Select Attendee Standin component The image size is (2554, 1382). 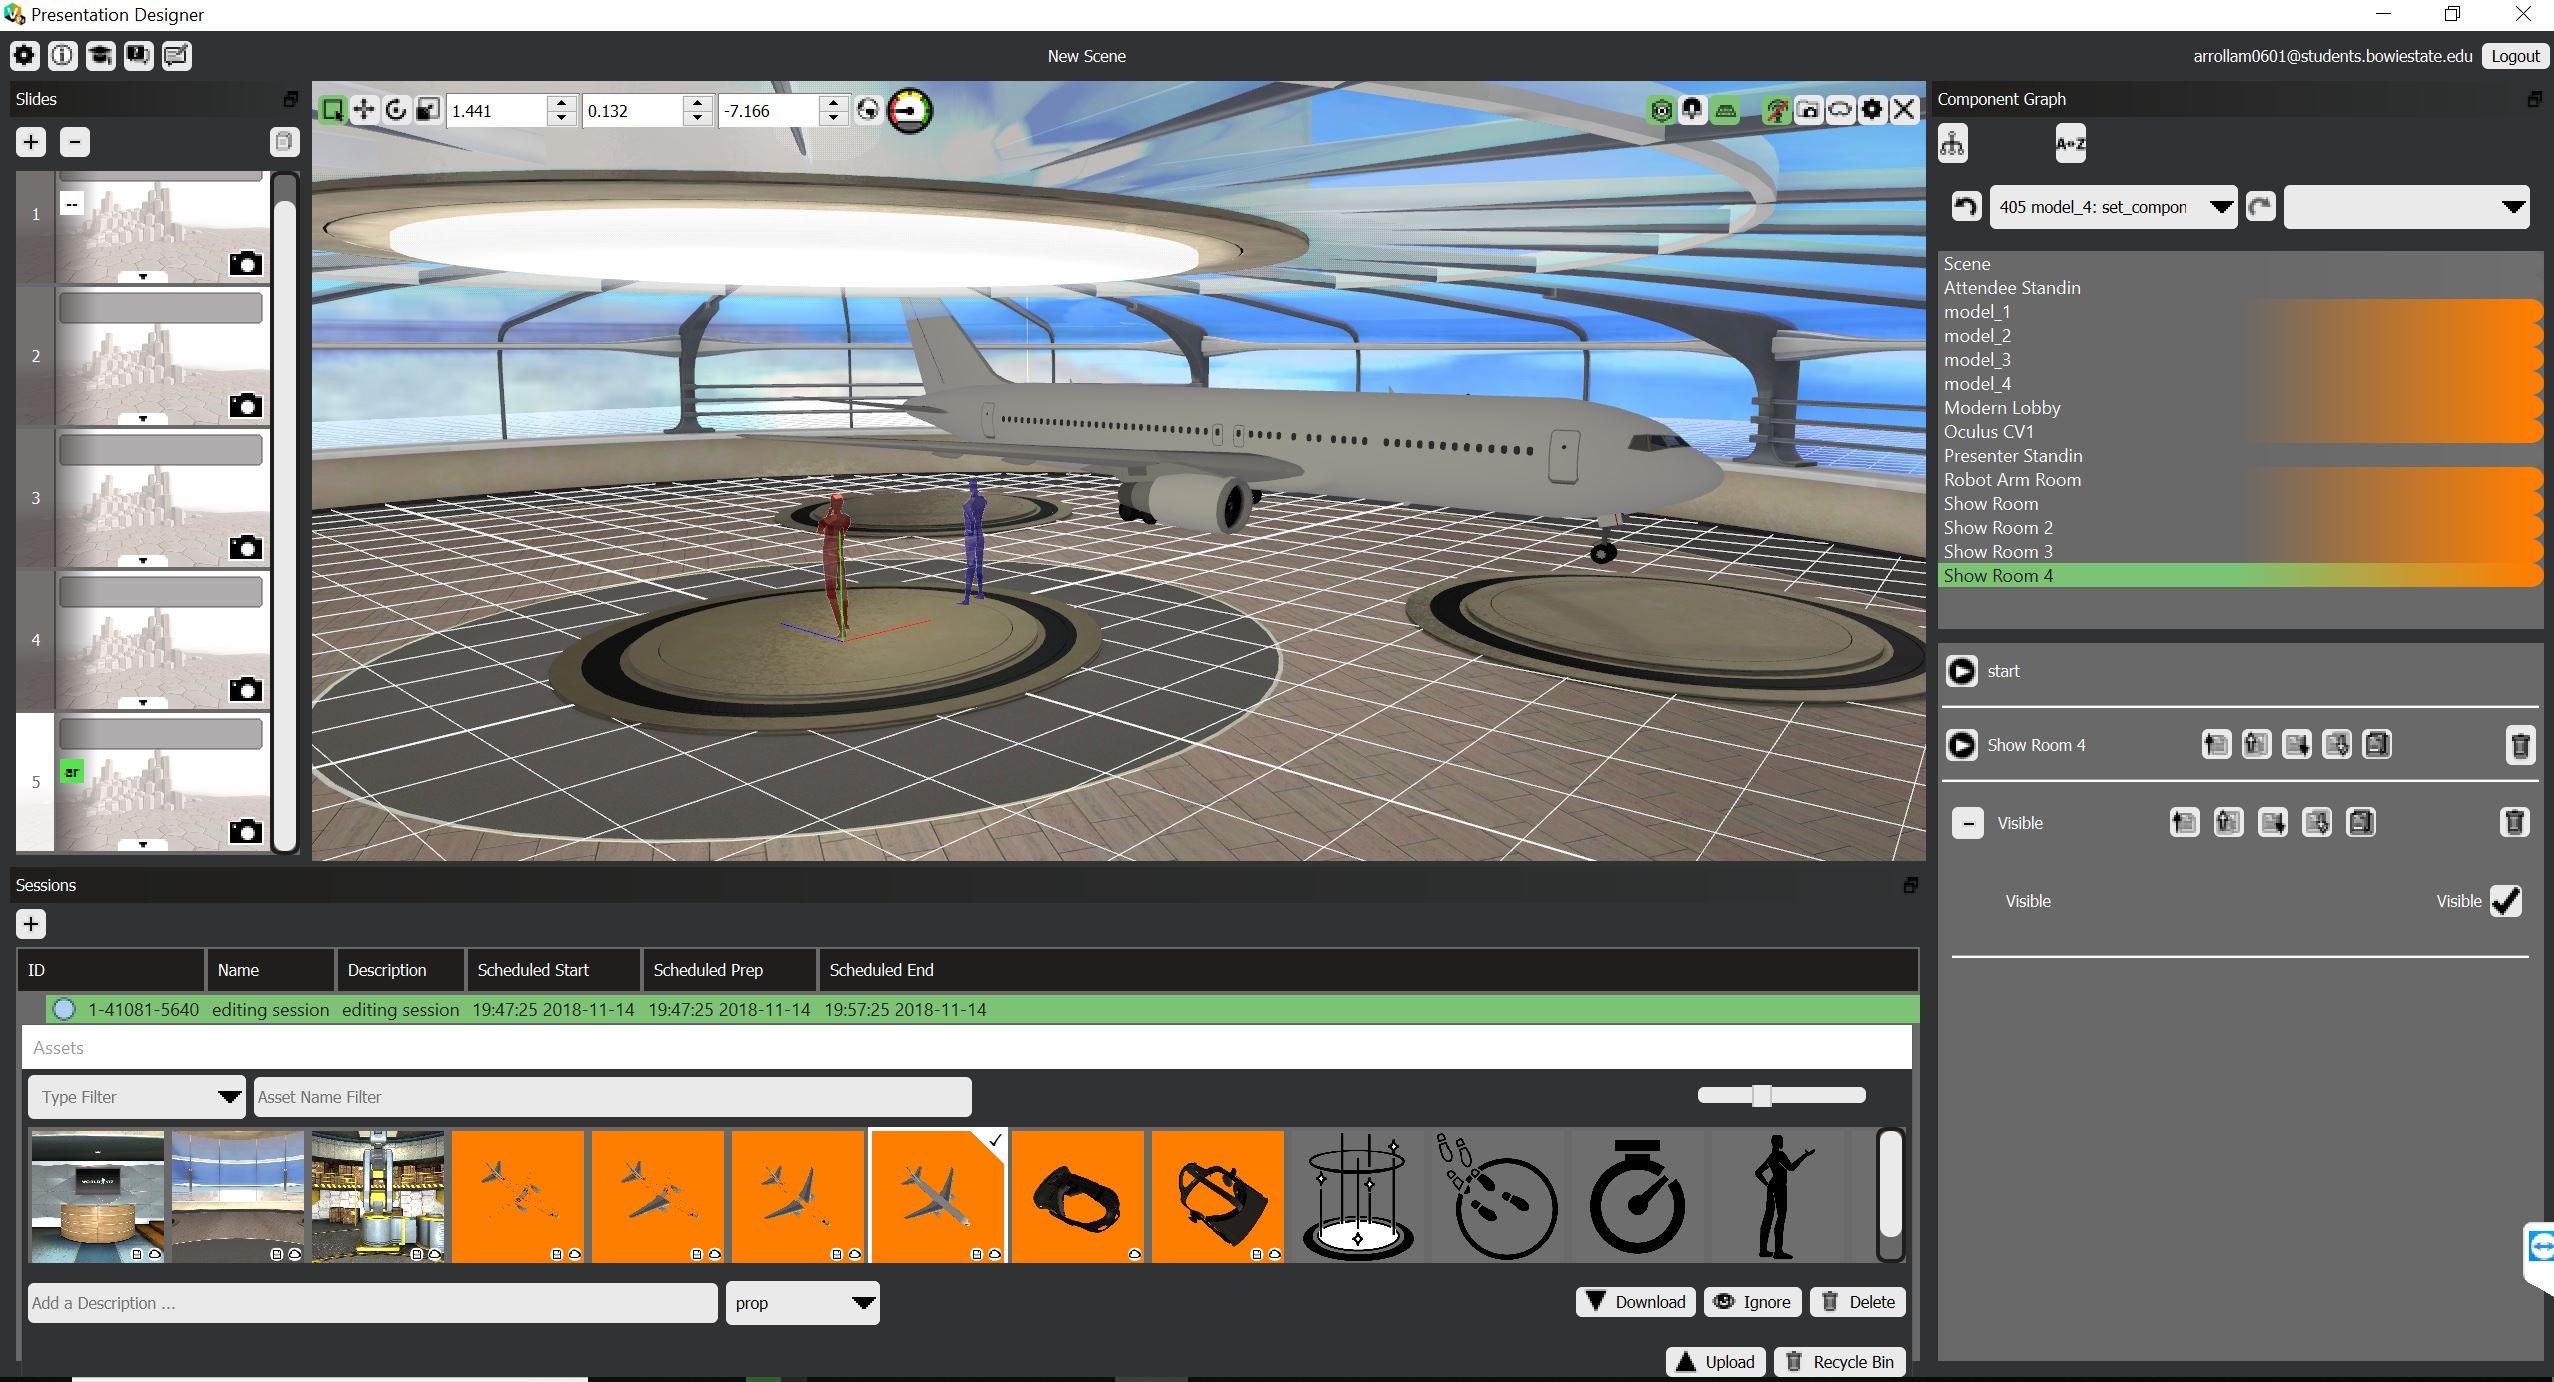point(2240,288)
